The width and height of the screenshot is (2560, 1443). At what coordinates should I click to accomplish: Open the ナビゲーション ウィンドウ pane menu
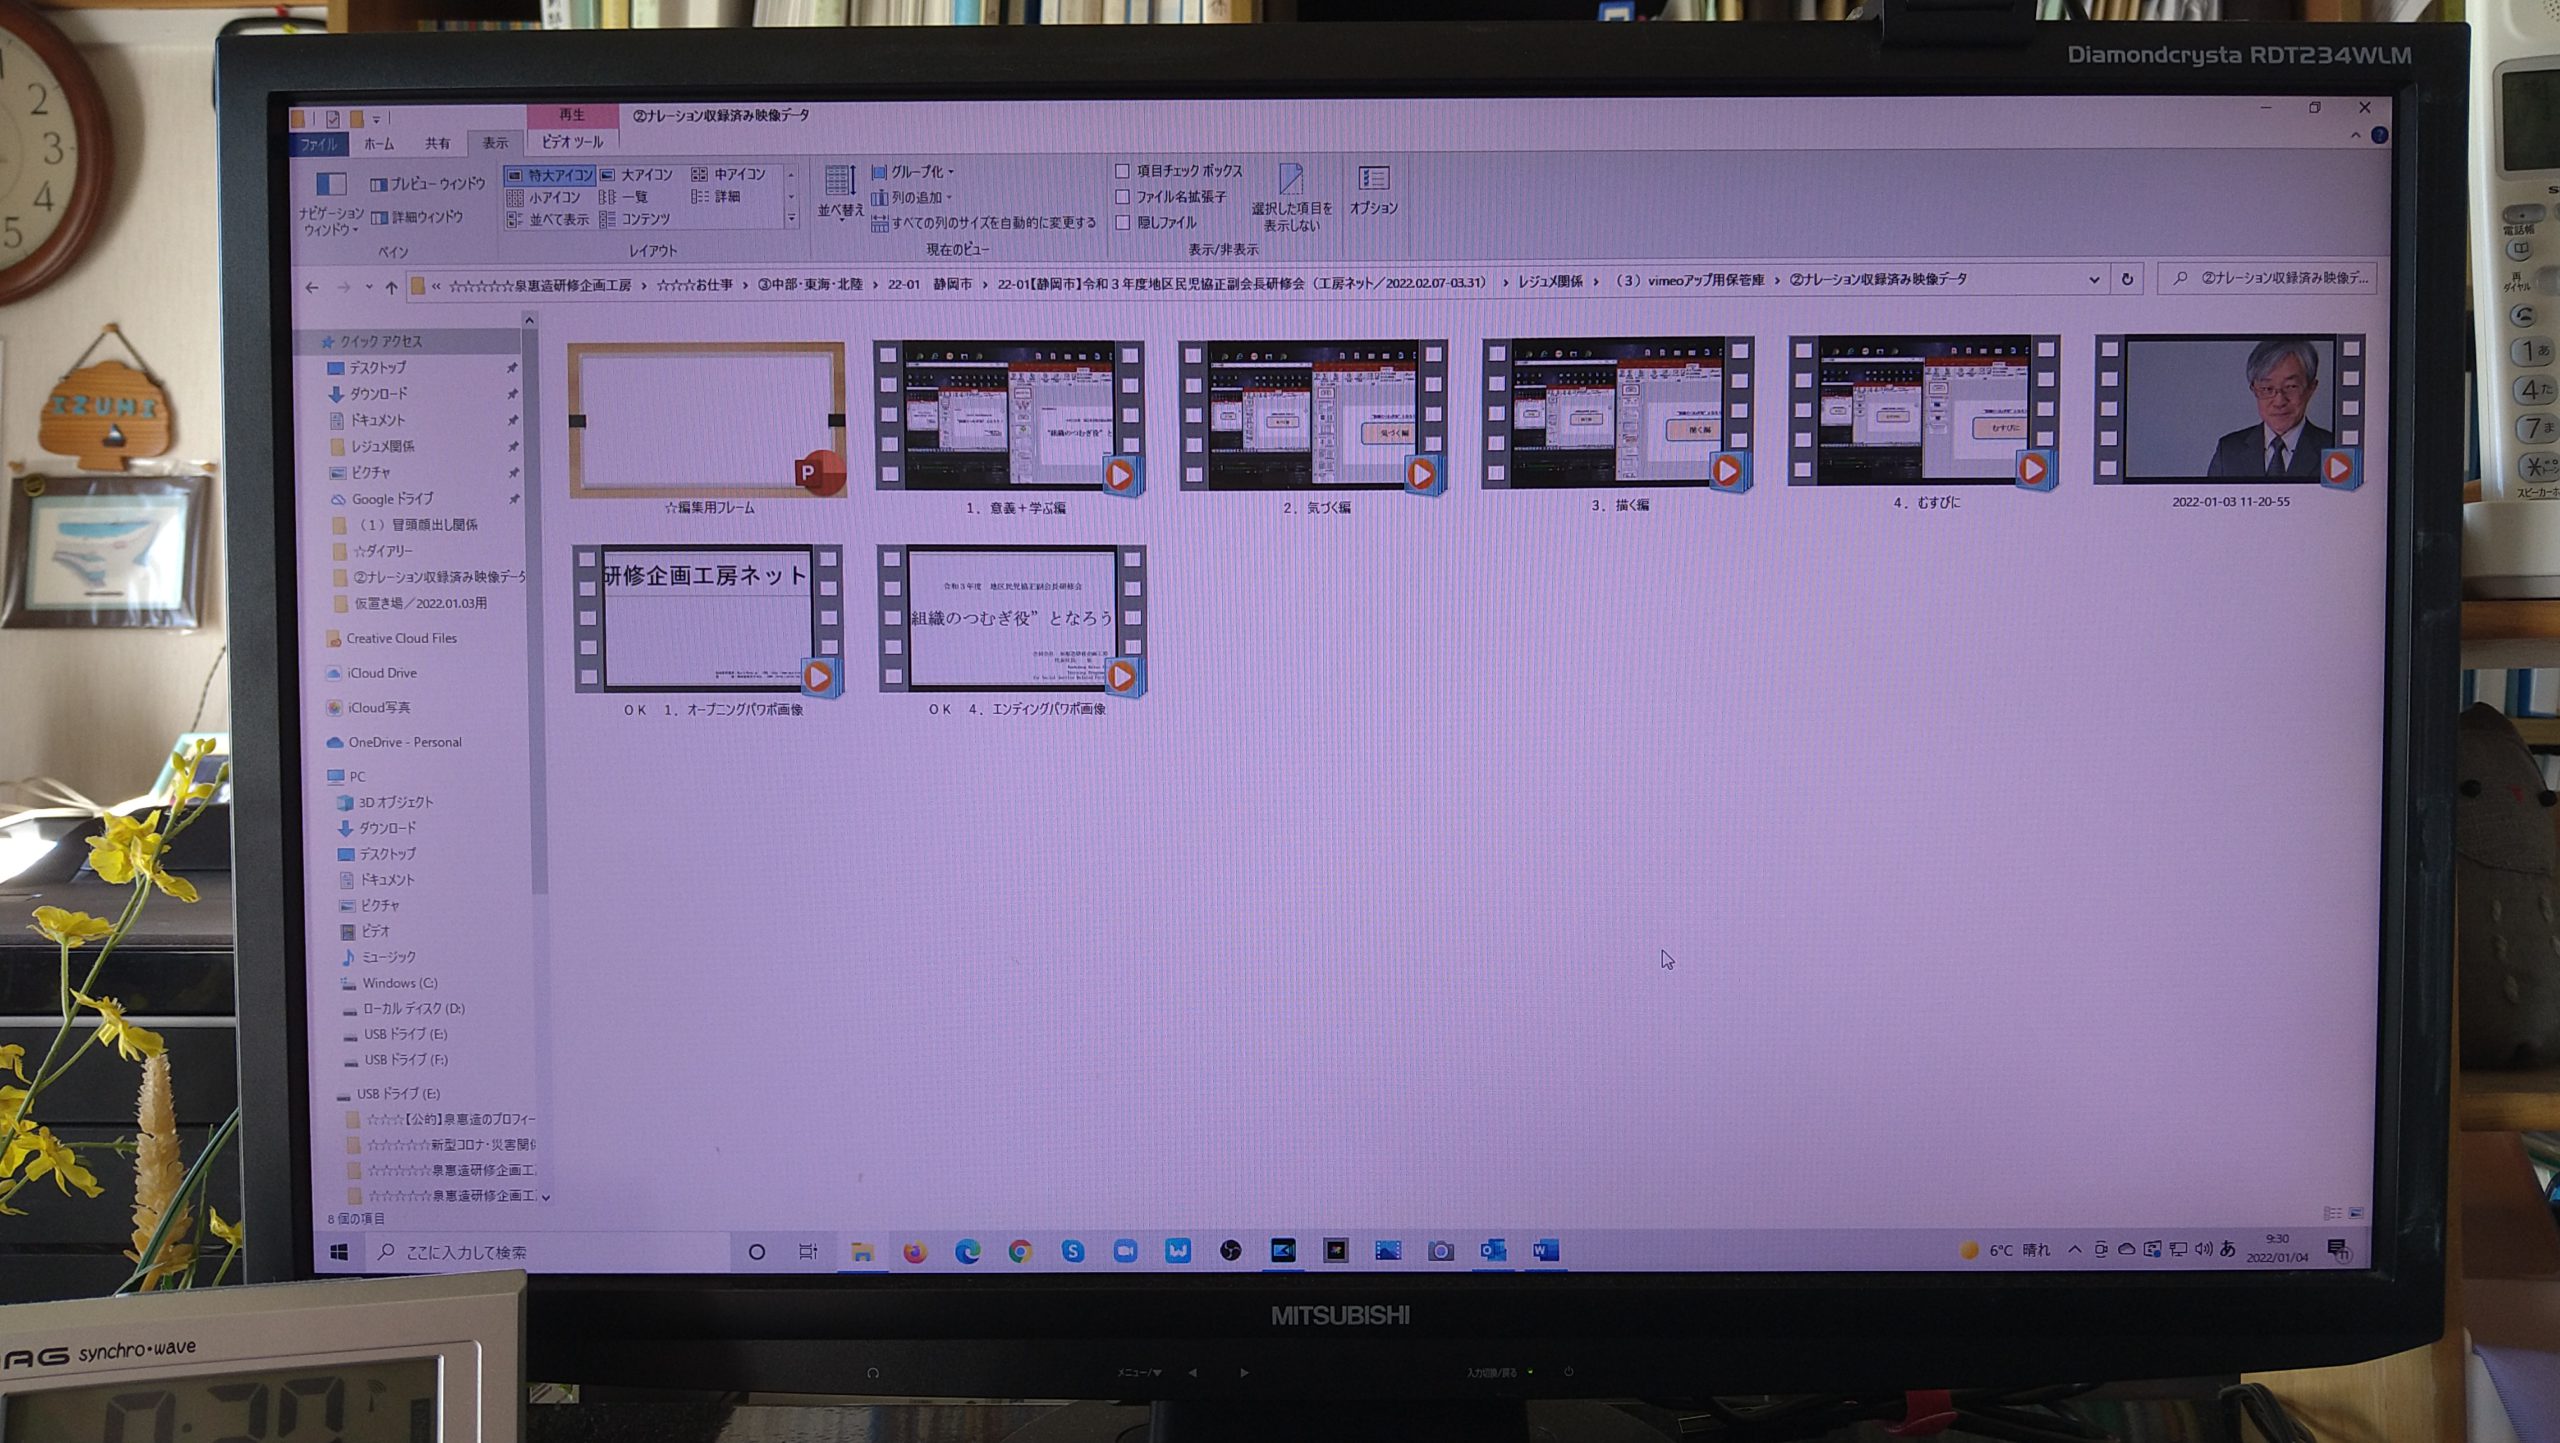(x=331, y=205)
